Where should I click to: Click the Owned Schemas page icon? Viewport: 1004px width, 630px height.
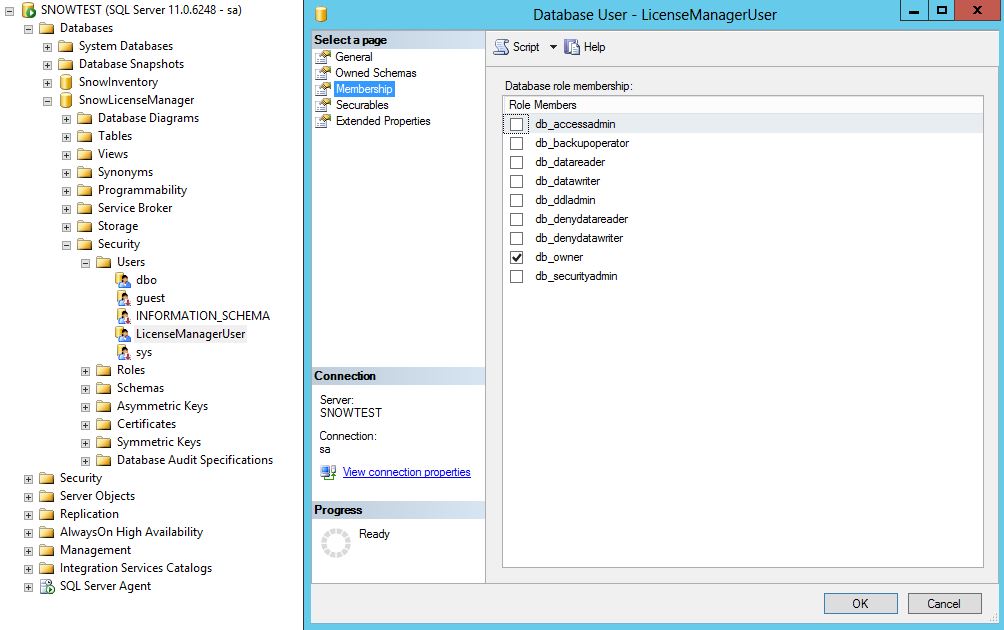pyautogui.click(x=323, y=73)
